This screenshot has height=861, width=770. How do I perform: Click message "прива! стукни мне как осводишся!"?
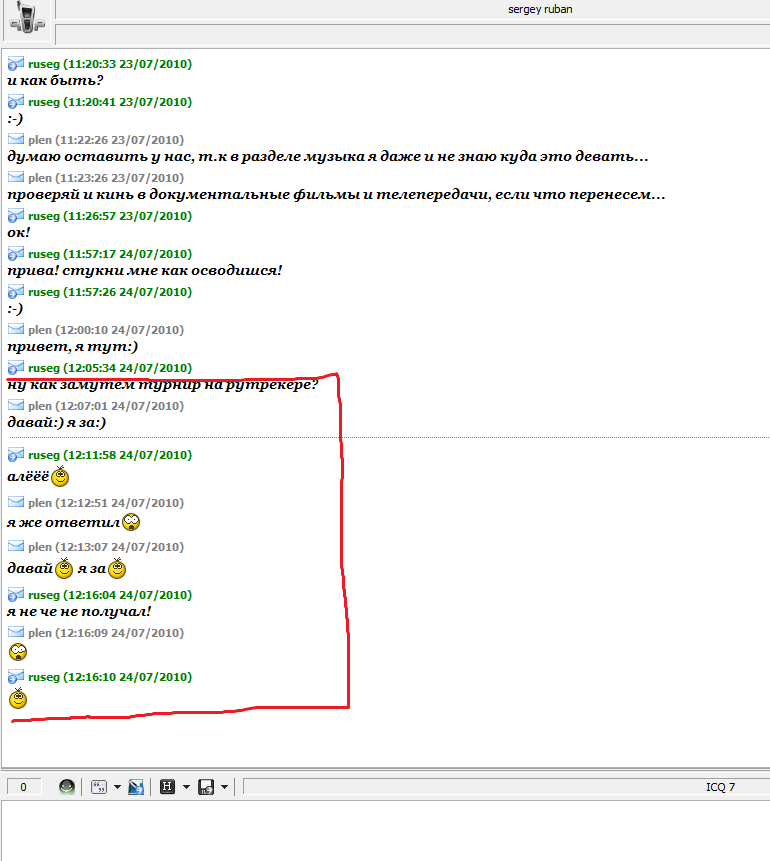coord(144,271)
